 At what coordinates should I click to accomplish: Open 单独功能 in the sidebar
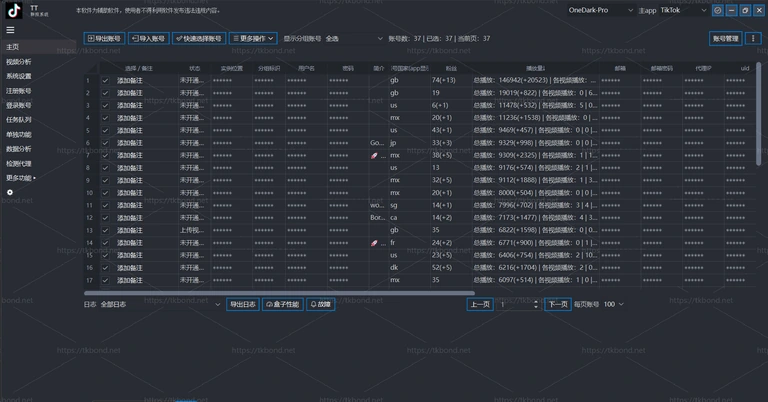point(19,135)
